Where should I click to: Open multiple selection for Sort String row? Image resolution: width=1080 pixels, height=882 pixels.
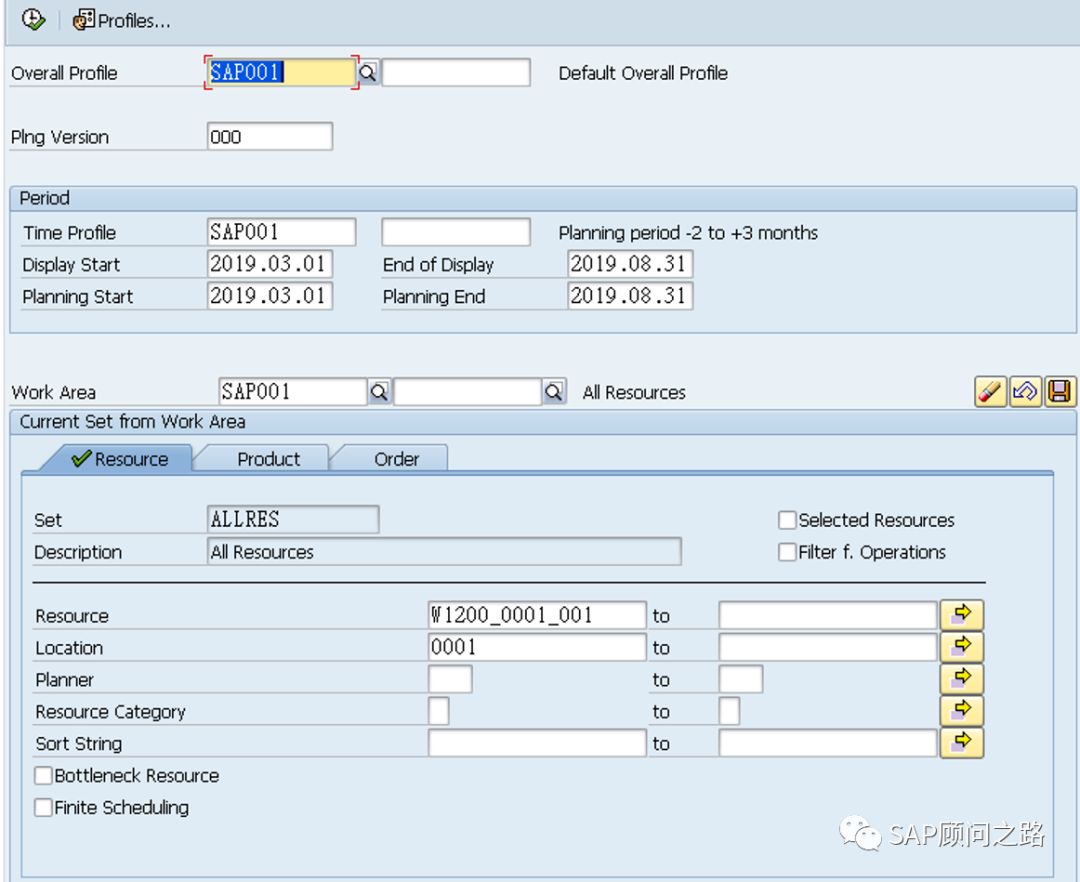[x=962, y=742]
